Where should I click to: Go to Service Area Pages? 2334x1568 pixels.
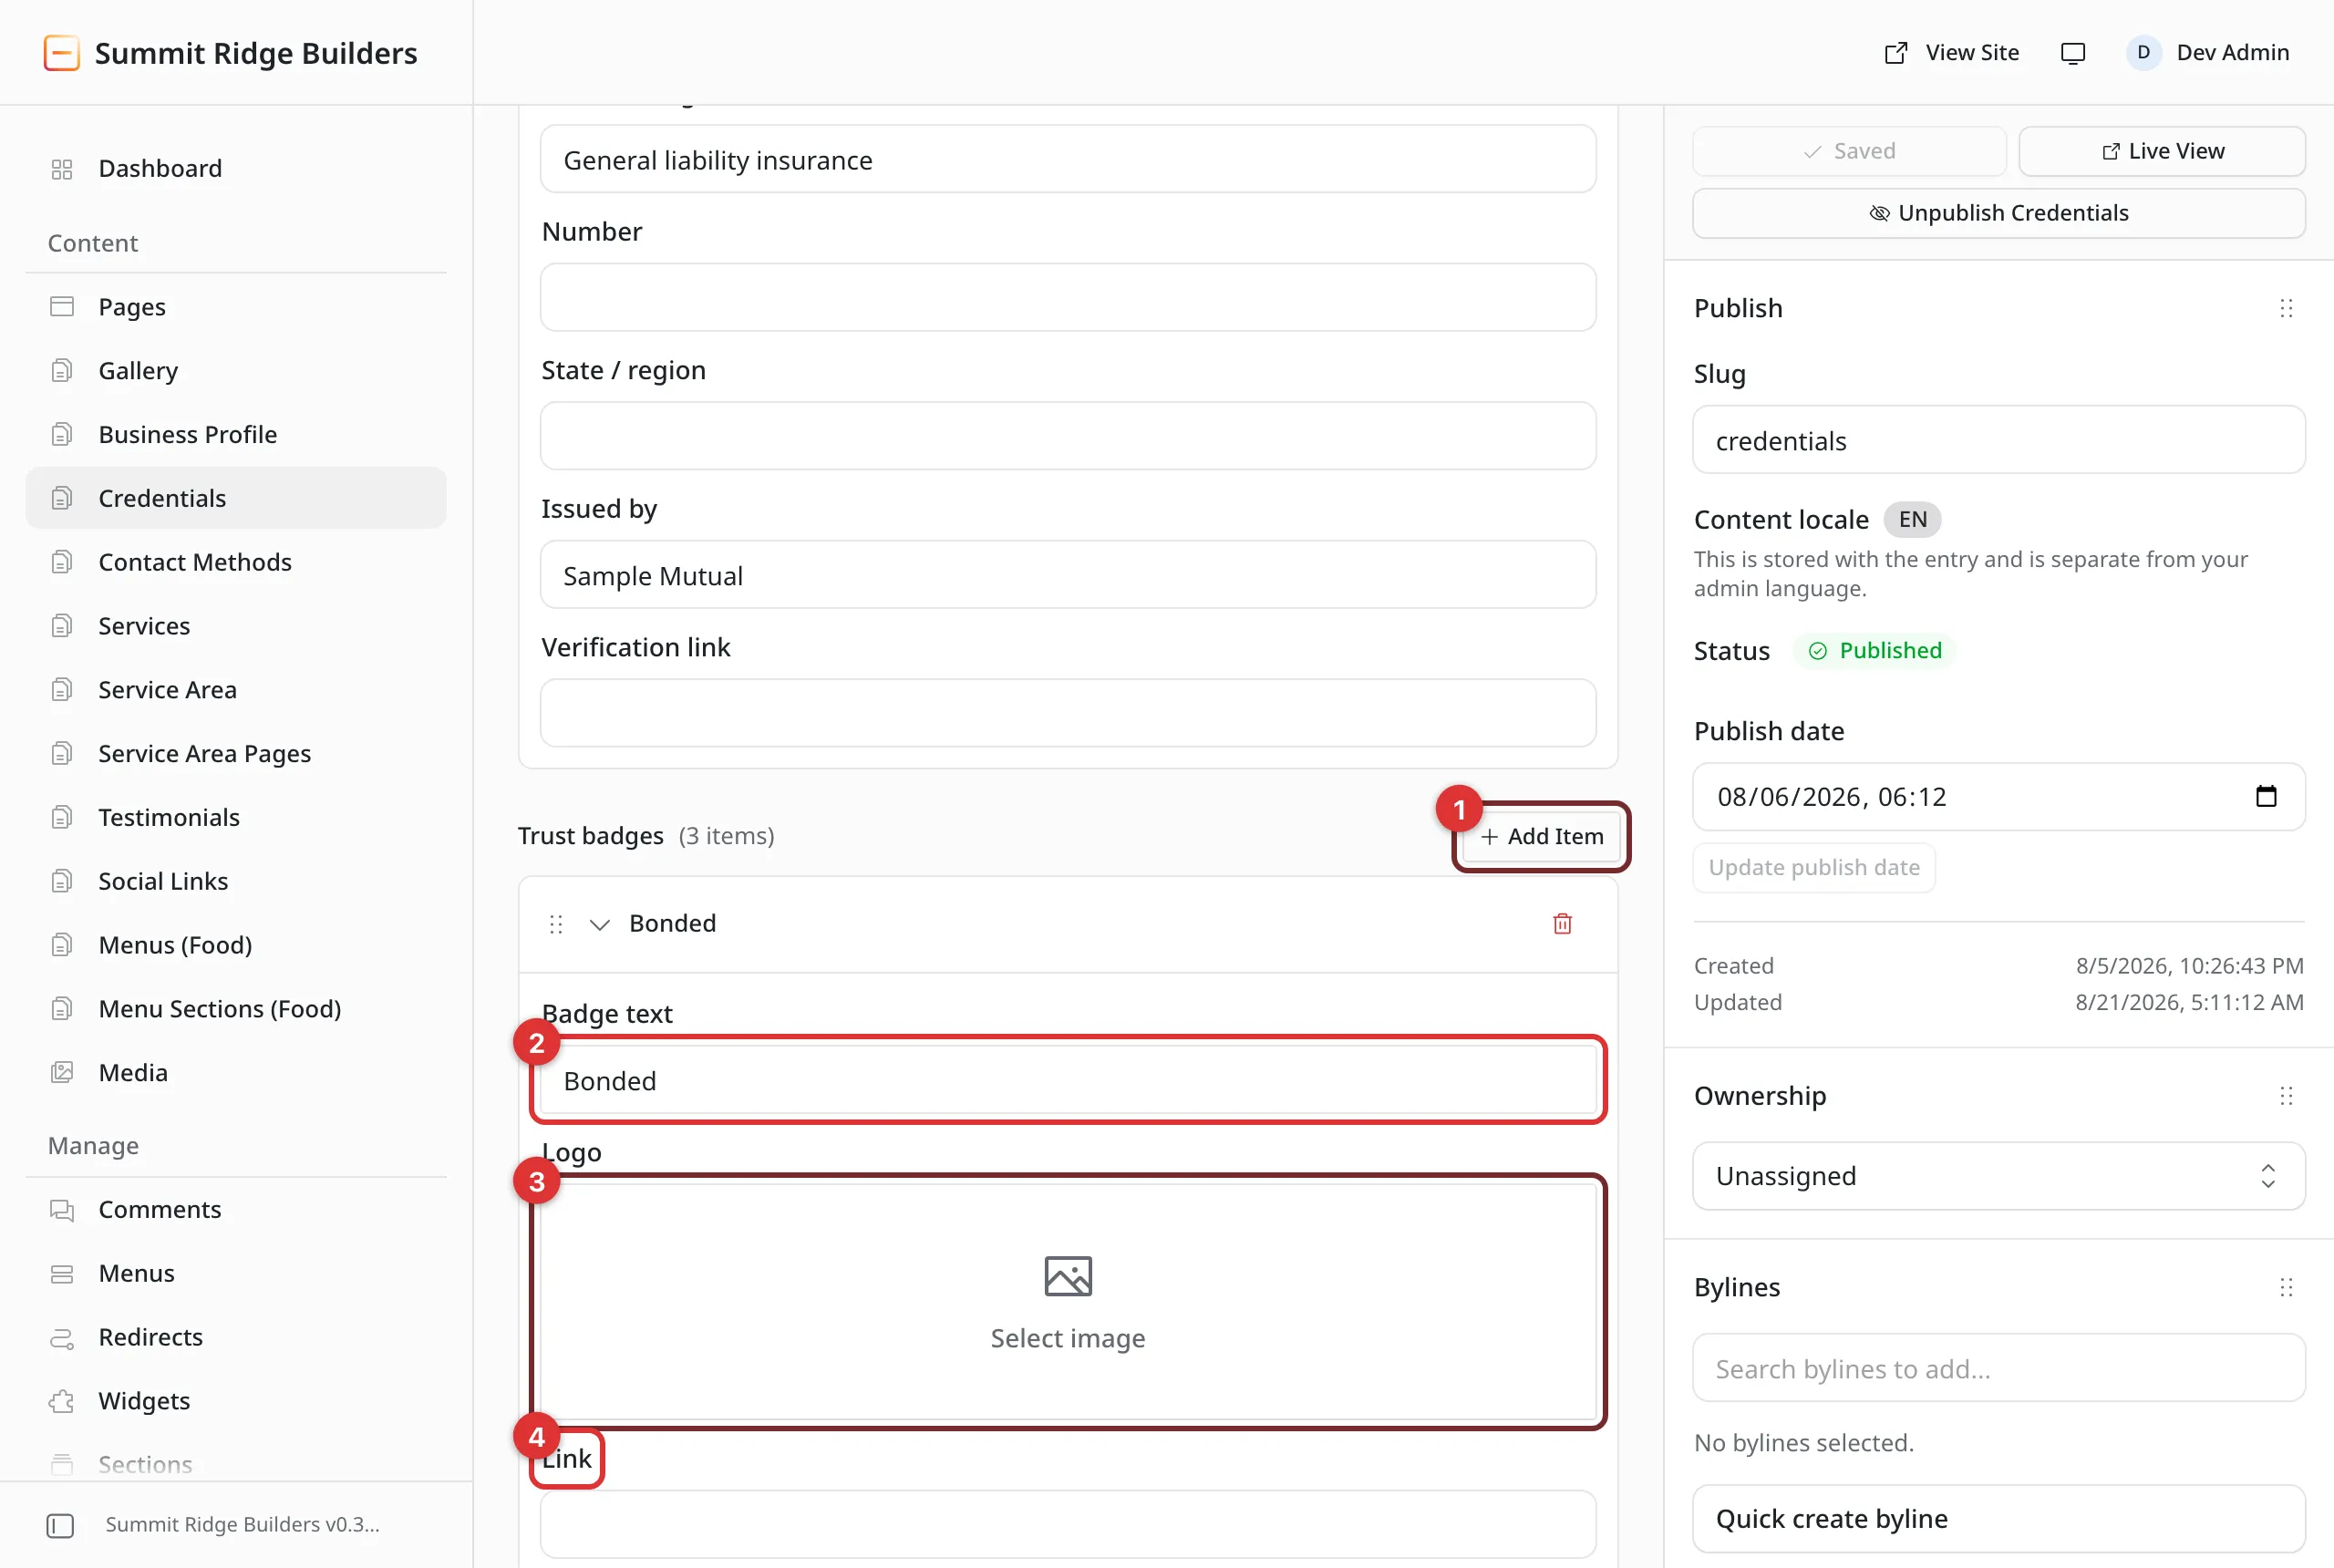point(236,754)
